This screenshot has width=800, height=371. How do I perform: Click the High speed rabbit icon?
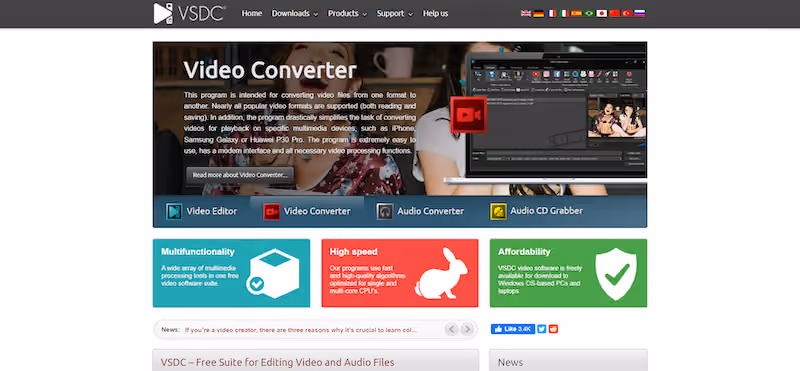click(x=441, y=273)
